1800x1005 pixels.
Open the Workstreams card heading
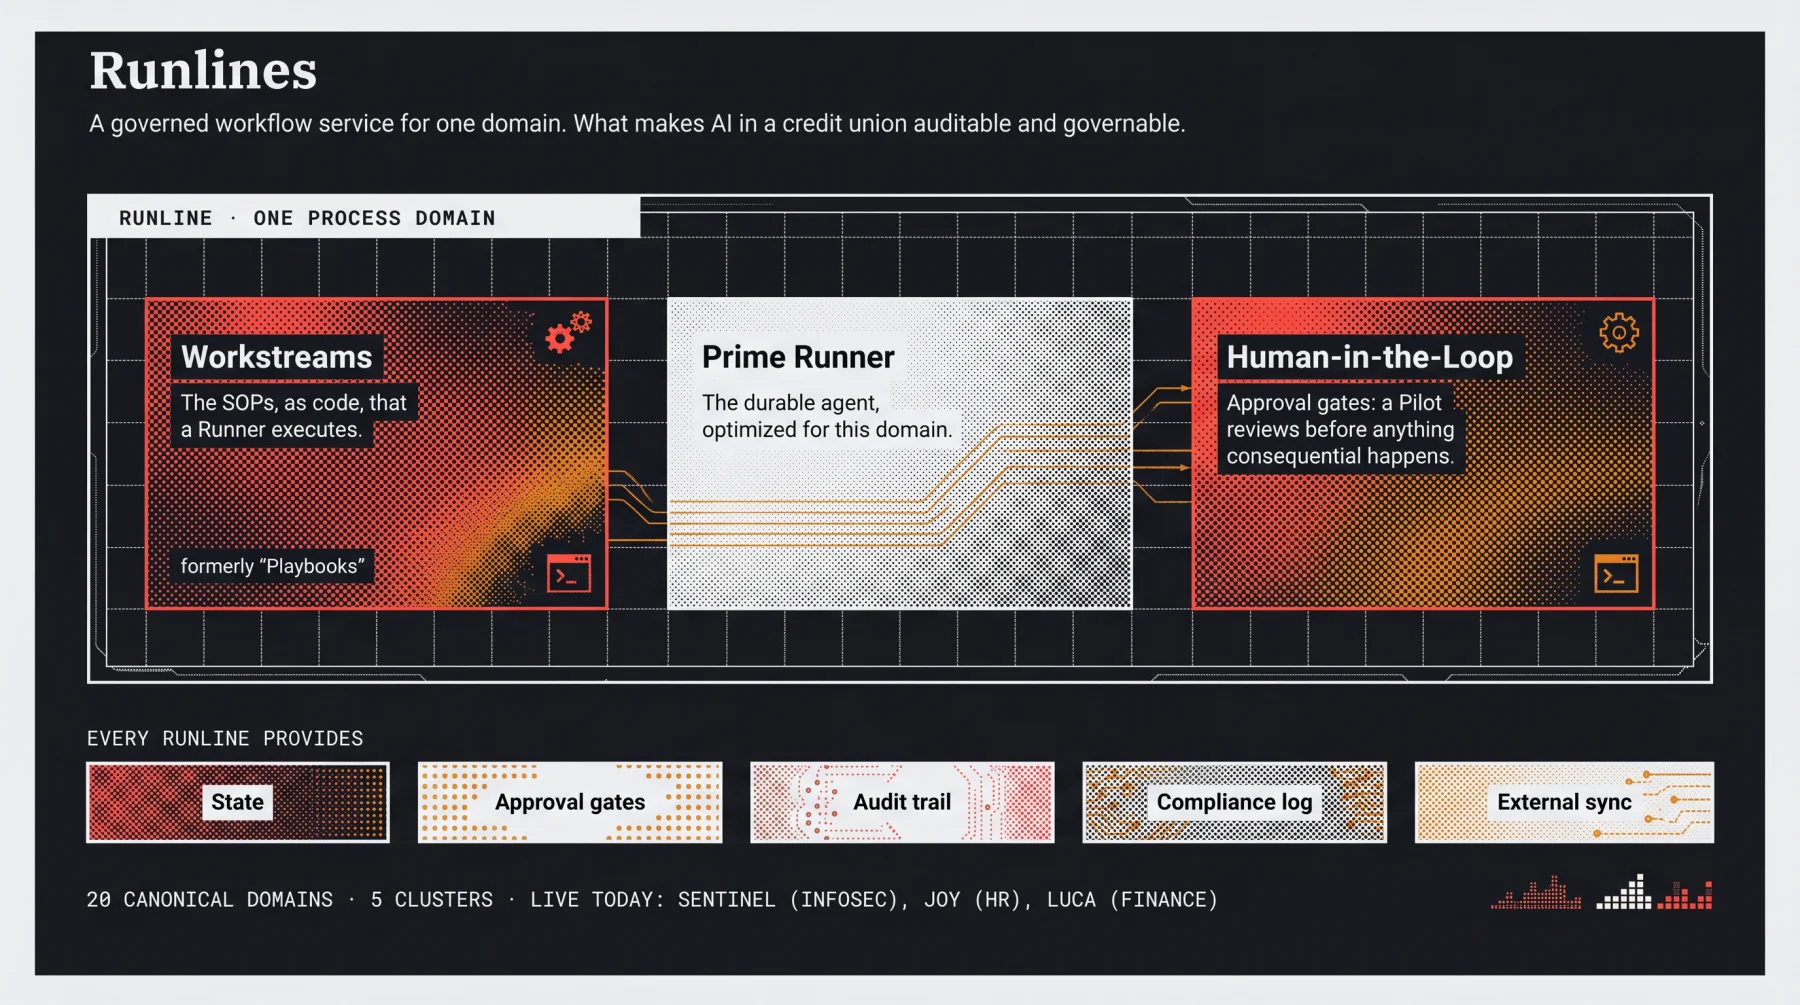pyautogui.click(x=277, y=357)
